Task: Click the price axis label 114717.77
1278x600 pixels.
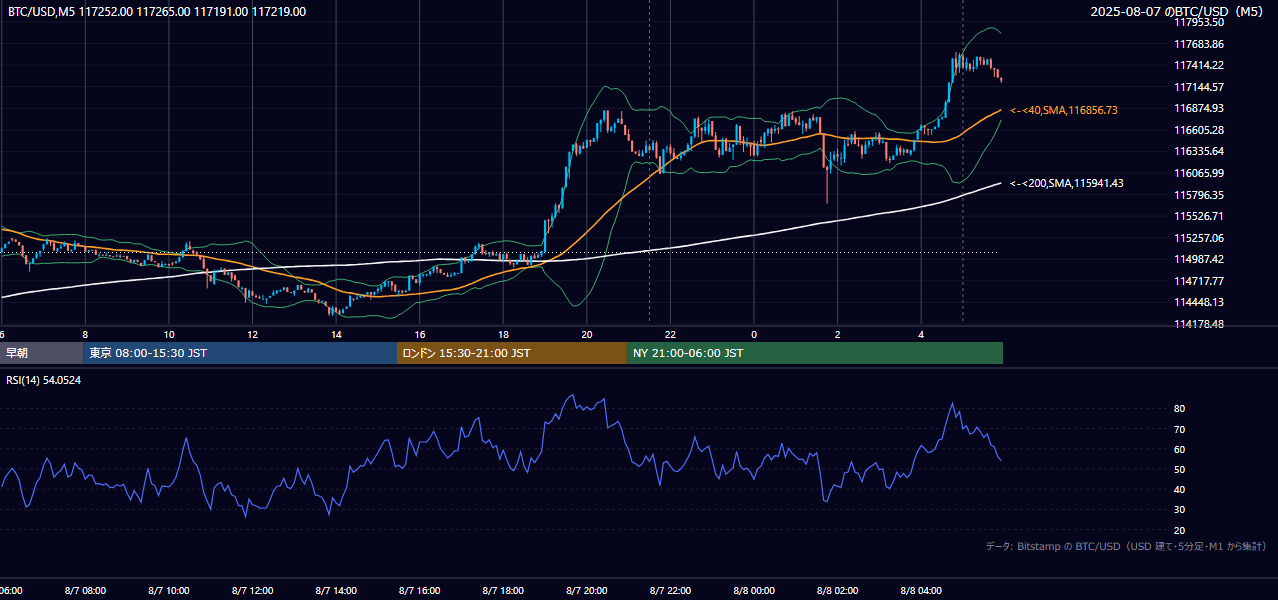Action: pyautogui.click(x=1199, y=281)
